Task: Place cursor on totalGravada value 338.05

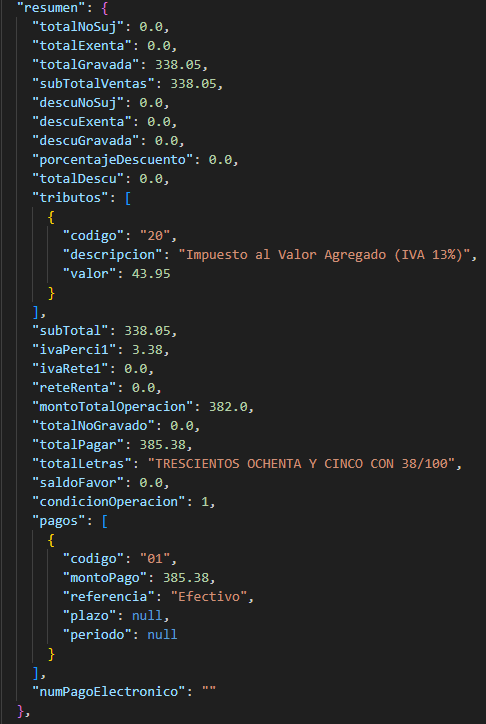Action: pyautogui.click(x=178, y=65)
